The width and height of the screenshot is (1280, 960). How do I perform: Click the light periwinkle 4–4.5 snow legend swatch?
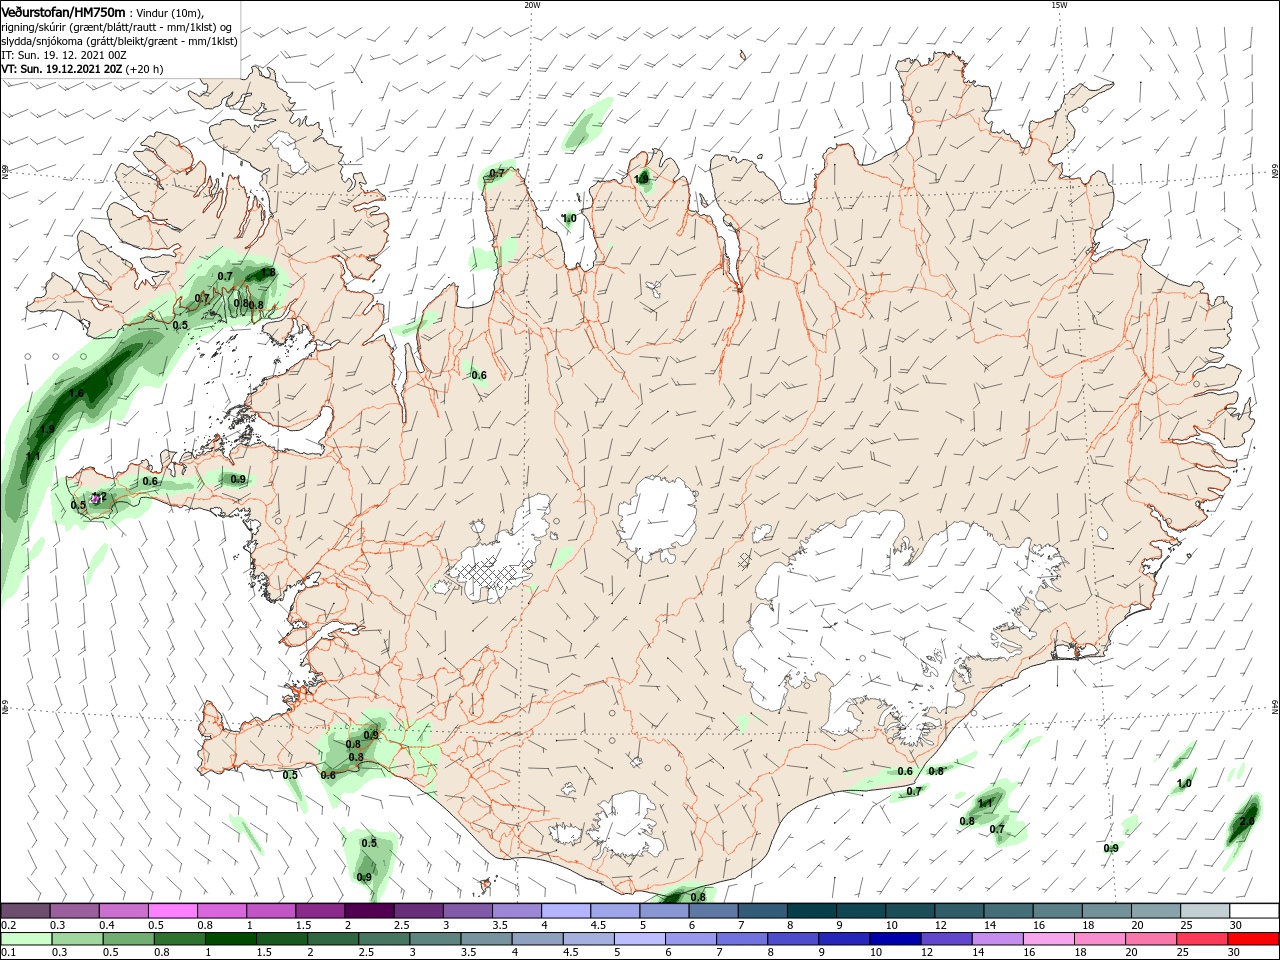click(566, 911)
